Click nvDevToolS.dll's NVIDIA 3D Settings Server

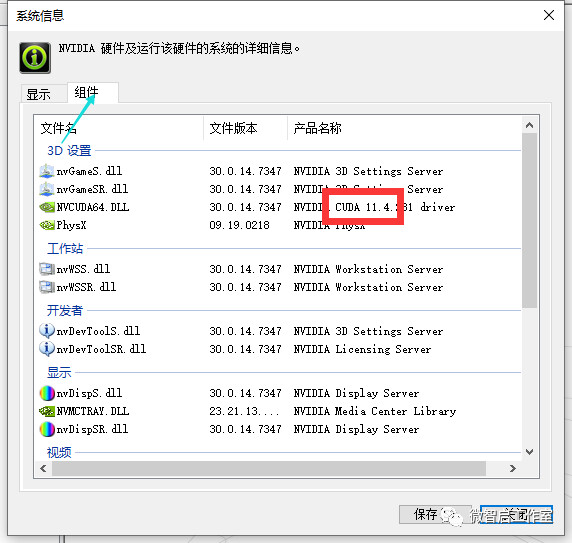click(368, 331)
